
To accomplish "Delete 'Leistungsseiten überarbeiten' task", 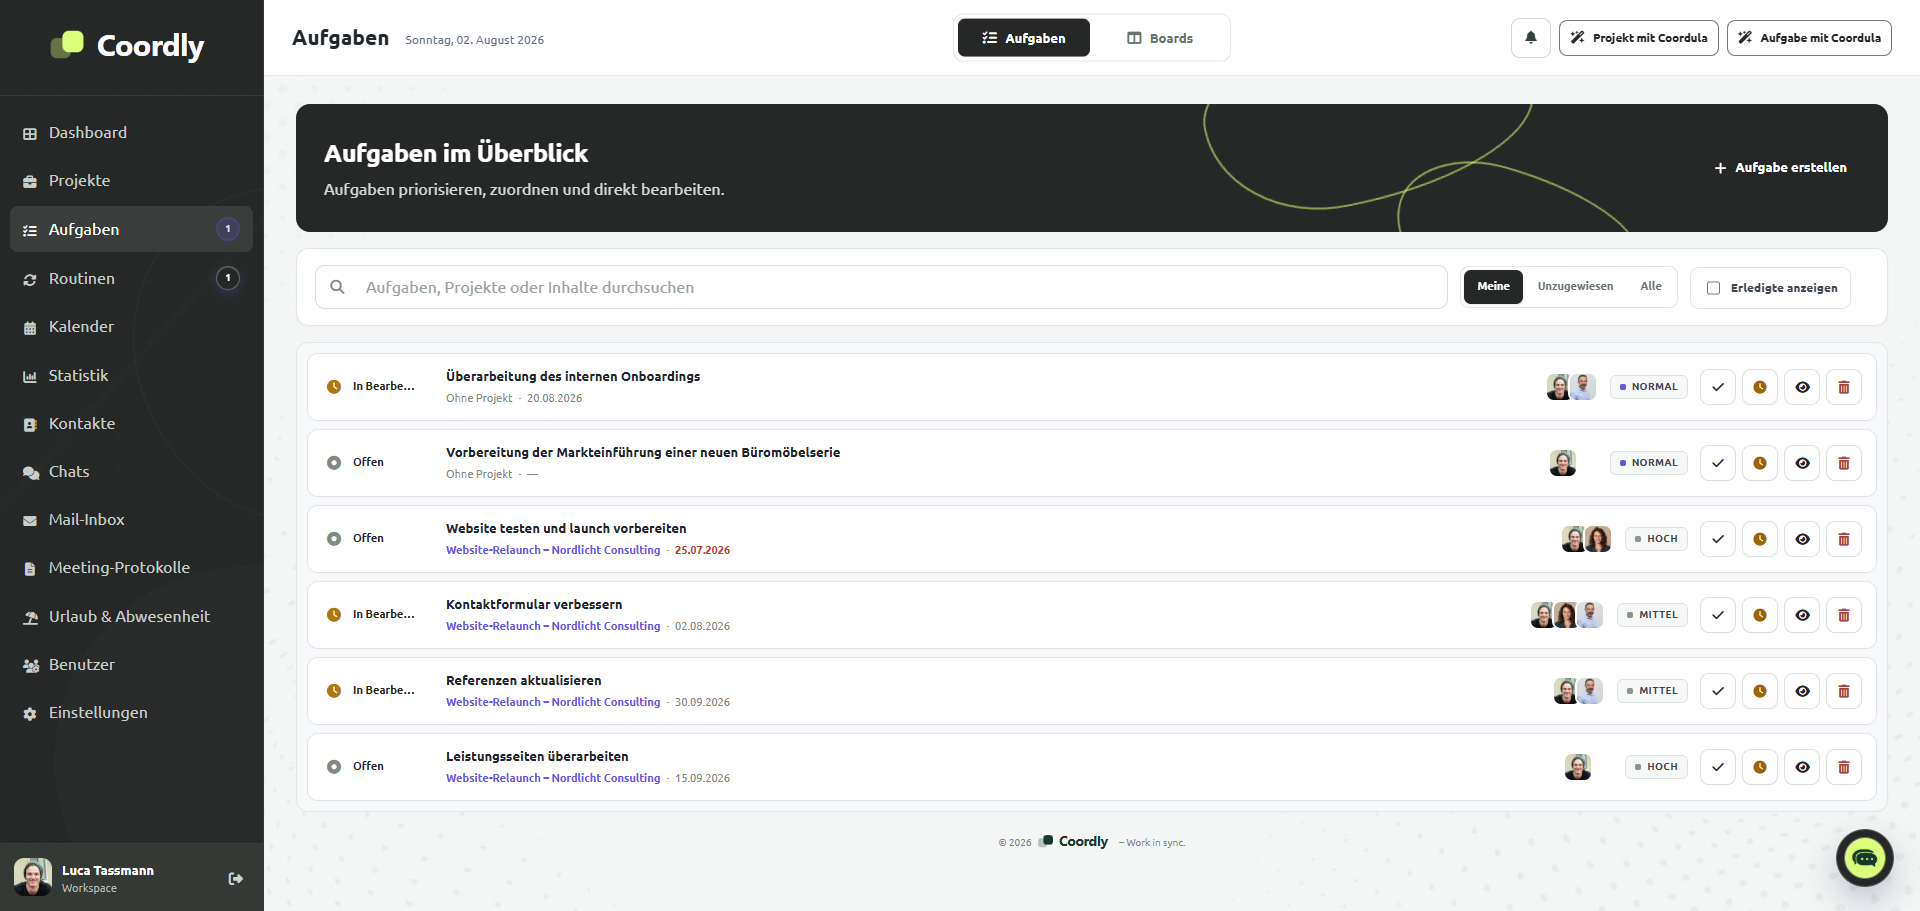I will pyautogui.click(x=1843, y=767).
